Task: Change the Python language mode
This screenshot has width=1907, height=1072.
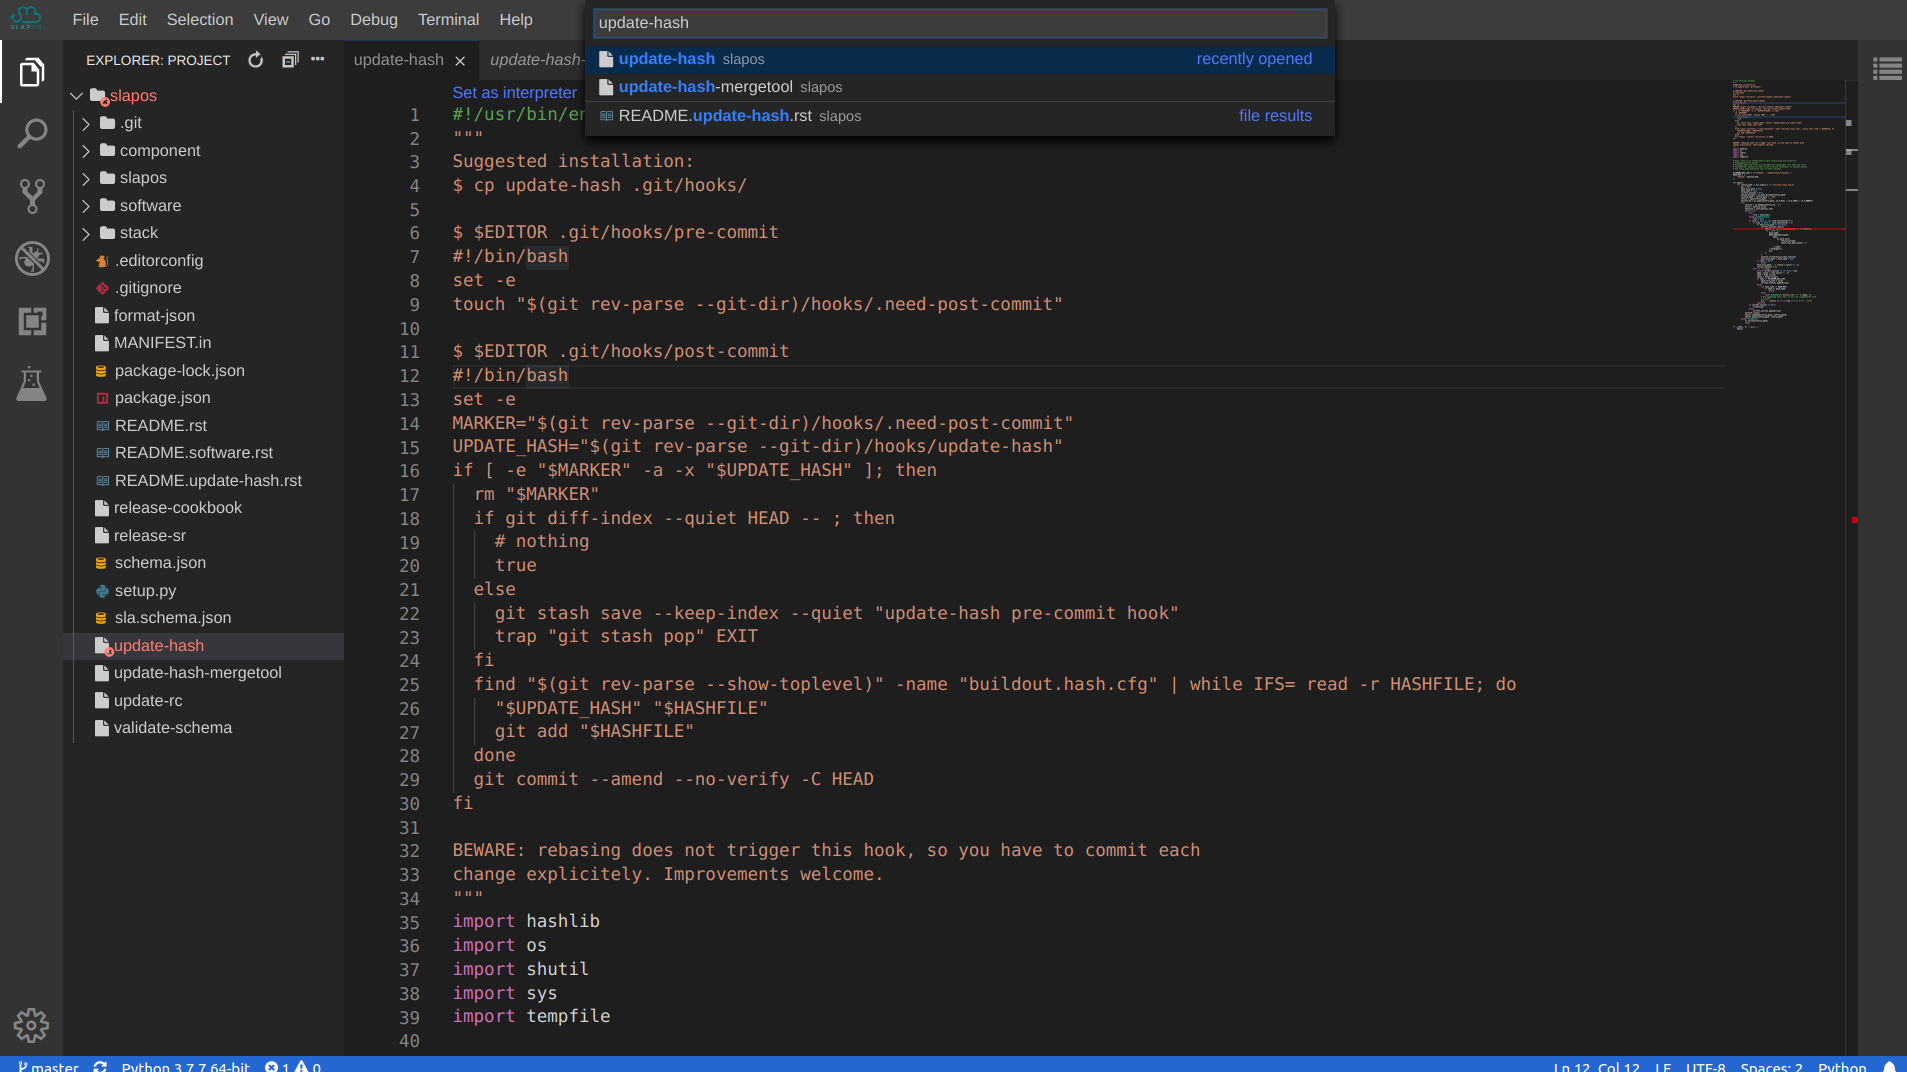Action: click(x=1842, y=1066)
